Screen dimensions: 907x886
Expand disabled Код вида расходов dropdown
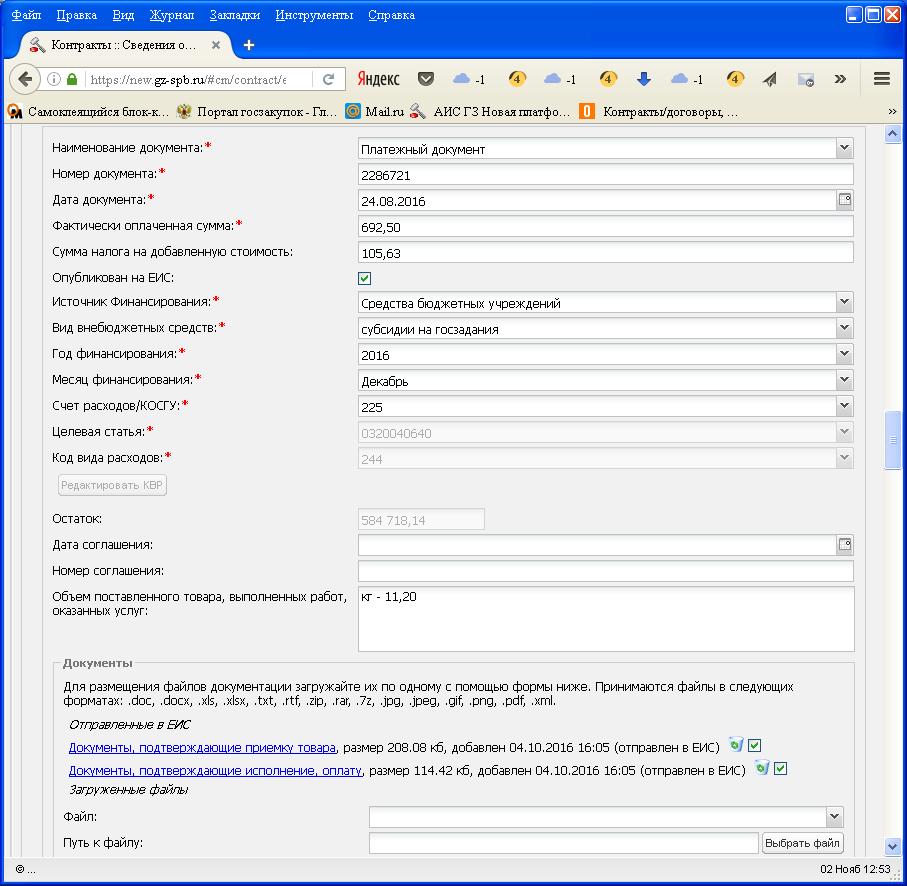coord(845,458)
